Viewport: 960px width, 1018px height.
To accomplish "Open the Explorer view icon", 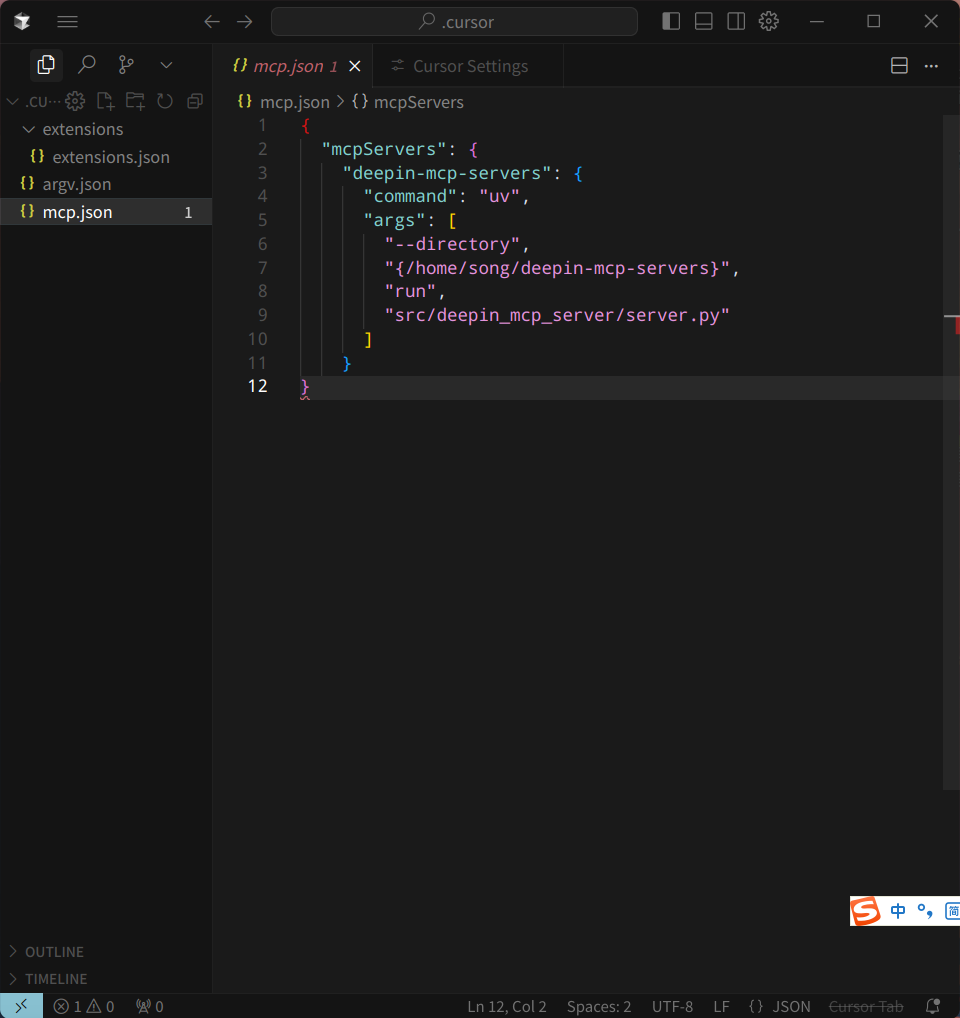I will coord(46,65).
